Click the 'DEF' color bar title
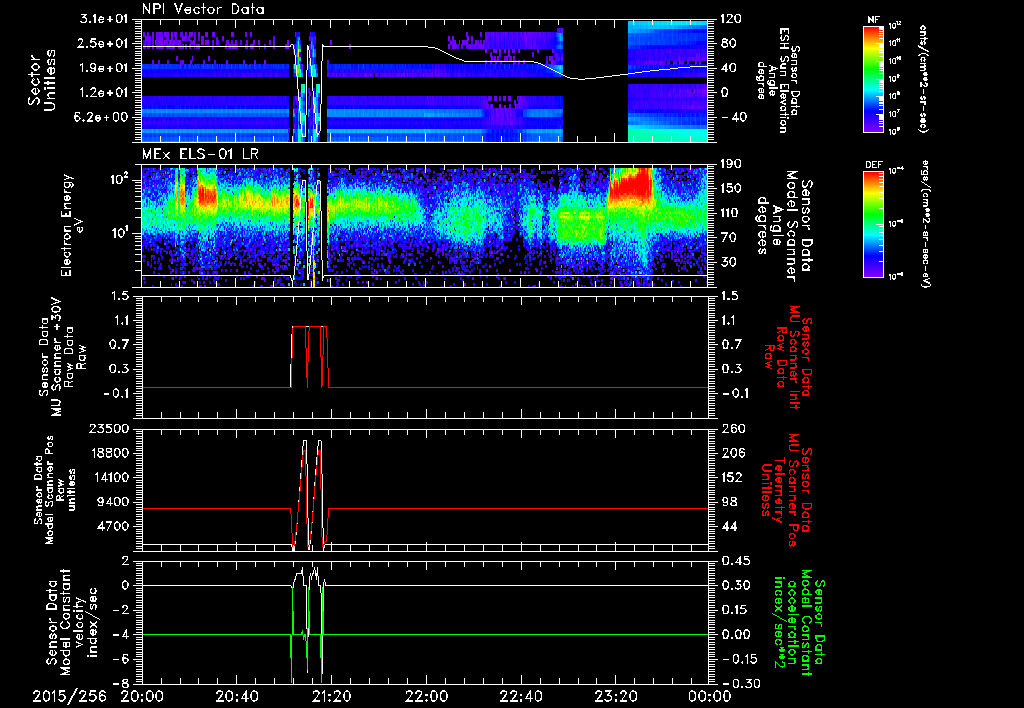 coord(874,165)
